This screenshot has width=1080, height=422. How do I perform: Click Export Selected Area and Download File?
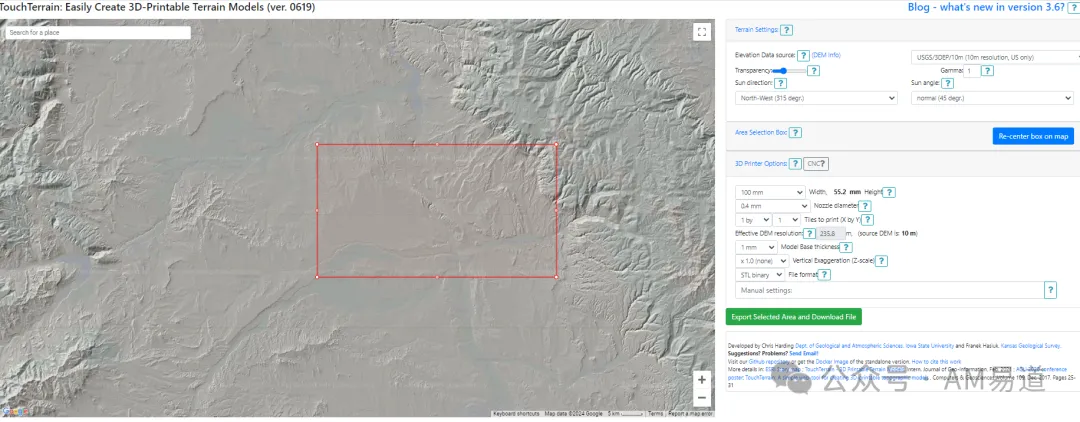pos(793,317)
